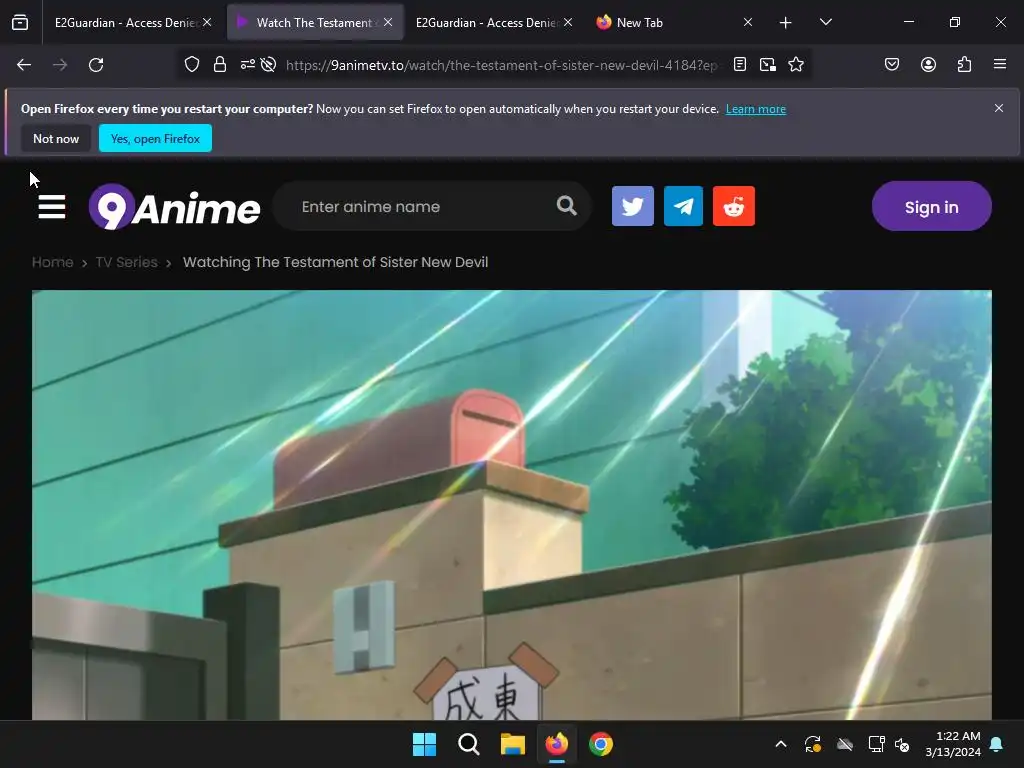Viewport: 1024px width, 768px height.
Task: Open the 9Anime Twitter link
Action: (x=633, y=206)
